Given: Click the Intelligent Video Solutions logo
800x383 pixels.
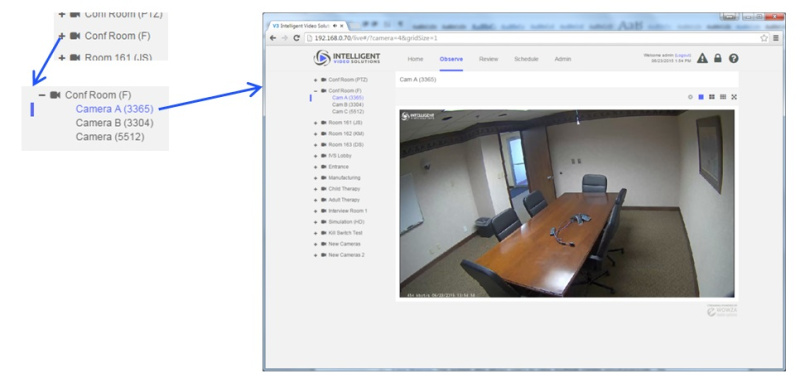Looking at the screenshot, I should tap(347, 58).
